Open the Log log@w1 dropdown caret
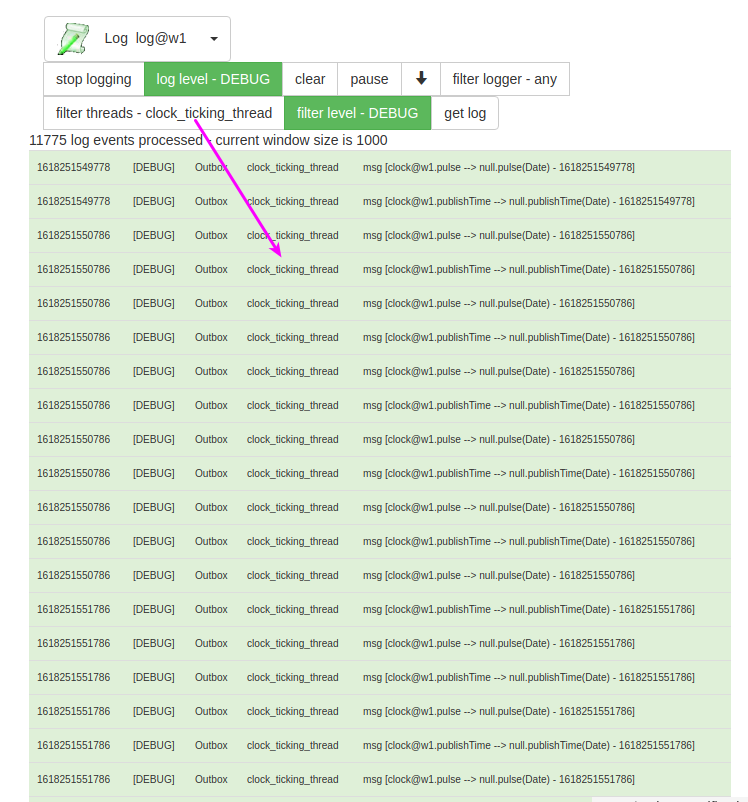Viewport: 748px width, 802px height. point(214,39)
